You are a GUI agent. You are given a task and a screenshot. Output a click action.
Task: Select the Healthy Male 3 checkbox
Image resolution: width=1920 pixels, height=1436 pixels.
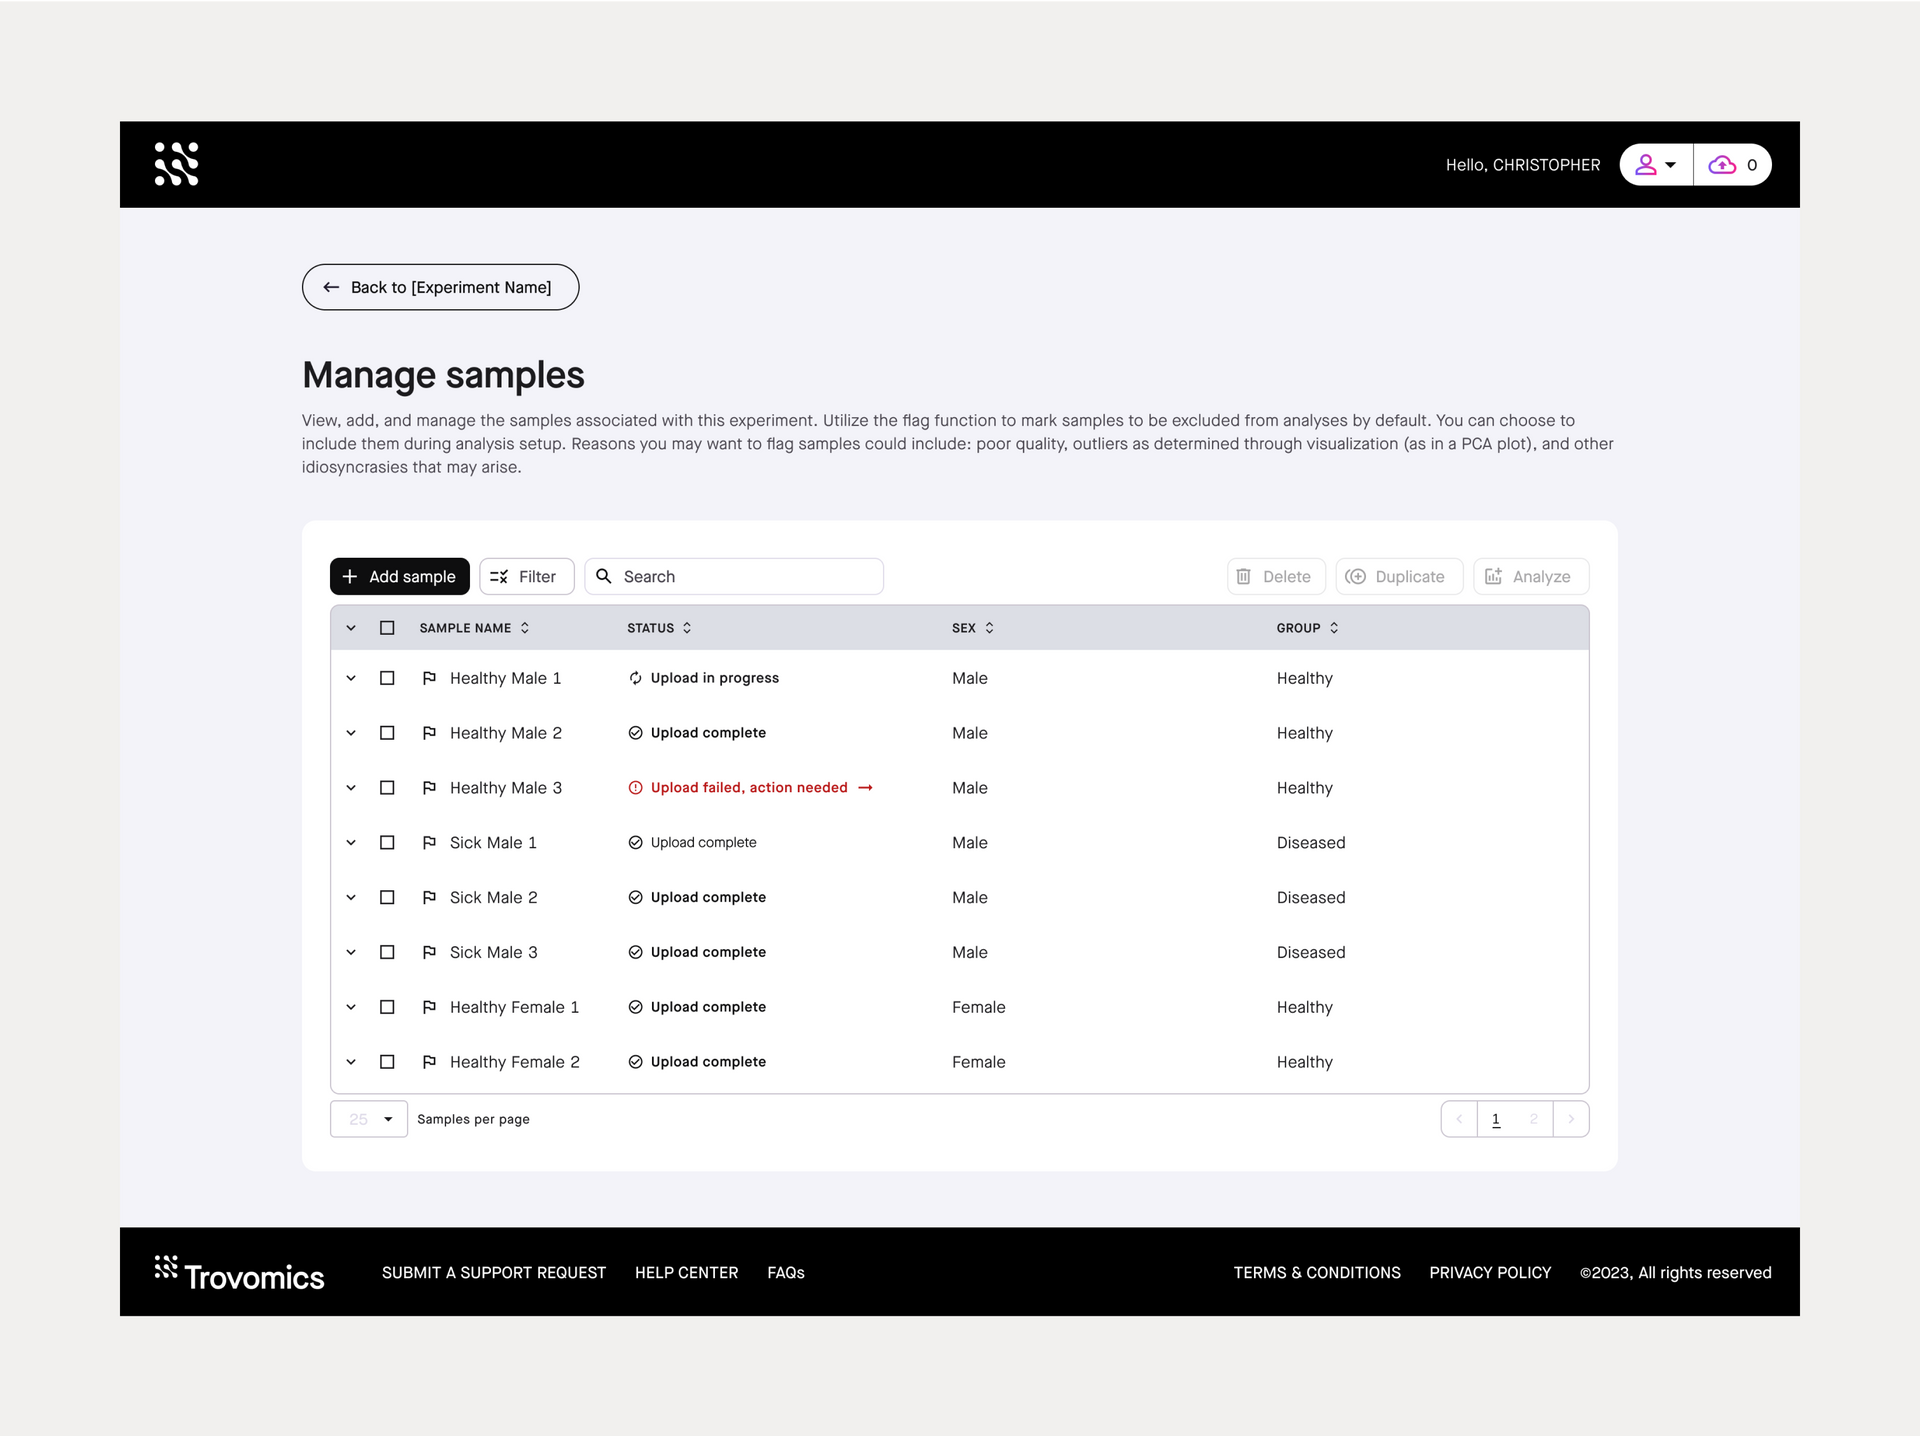(x=387, y=788)
